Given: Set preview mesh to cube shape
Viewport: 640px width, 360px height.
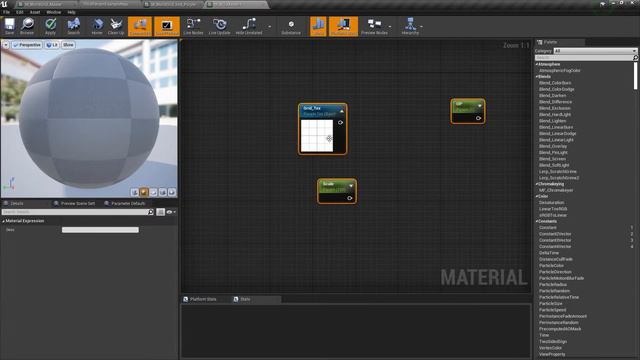Looking at the screenshot, I should click(x=162, y=192).
